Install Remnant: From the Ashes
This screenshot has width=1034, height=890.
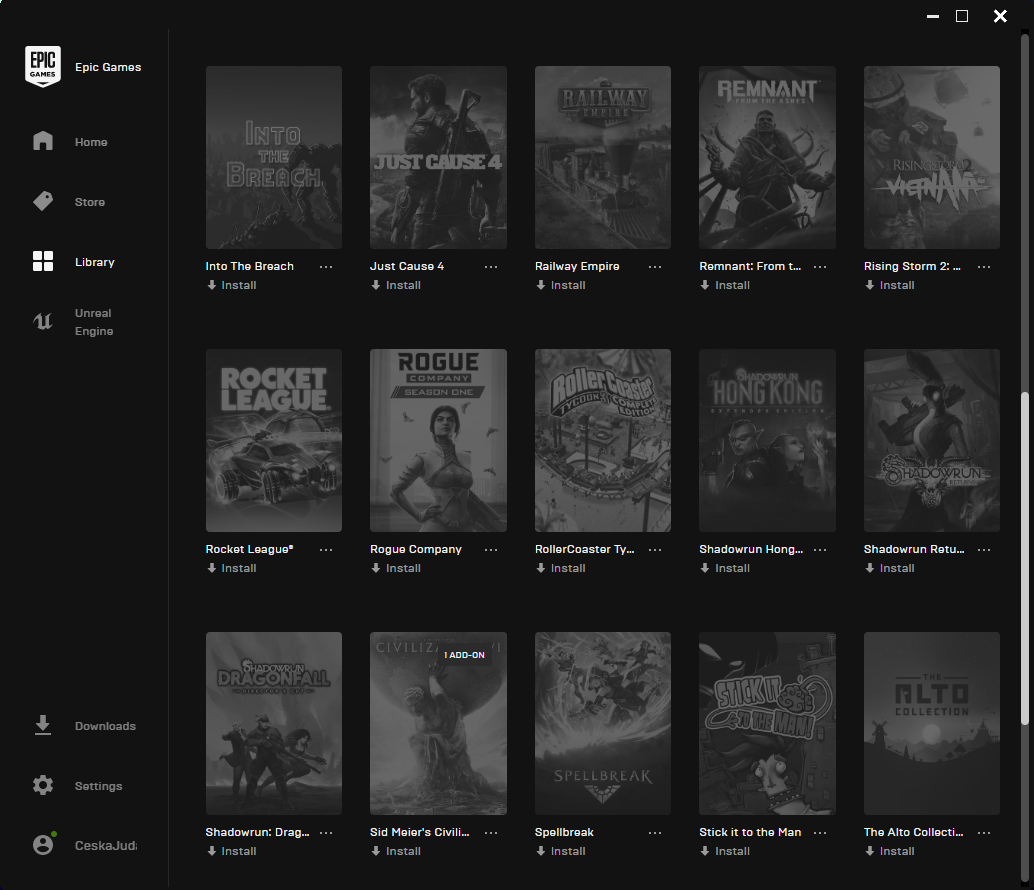tap(725, 285)
